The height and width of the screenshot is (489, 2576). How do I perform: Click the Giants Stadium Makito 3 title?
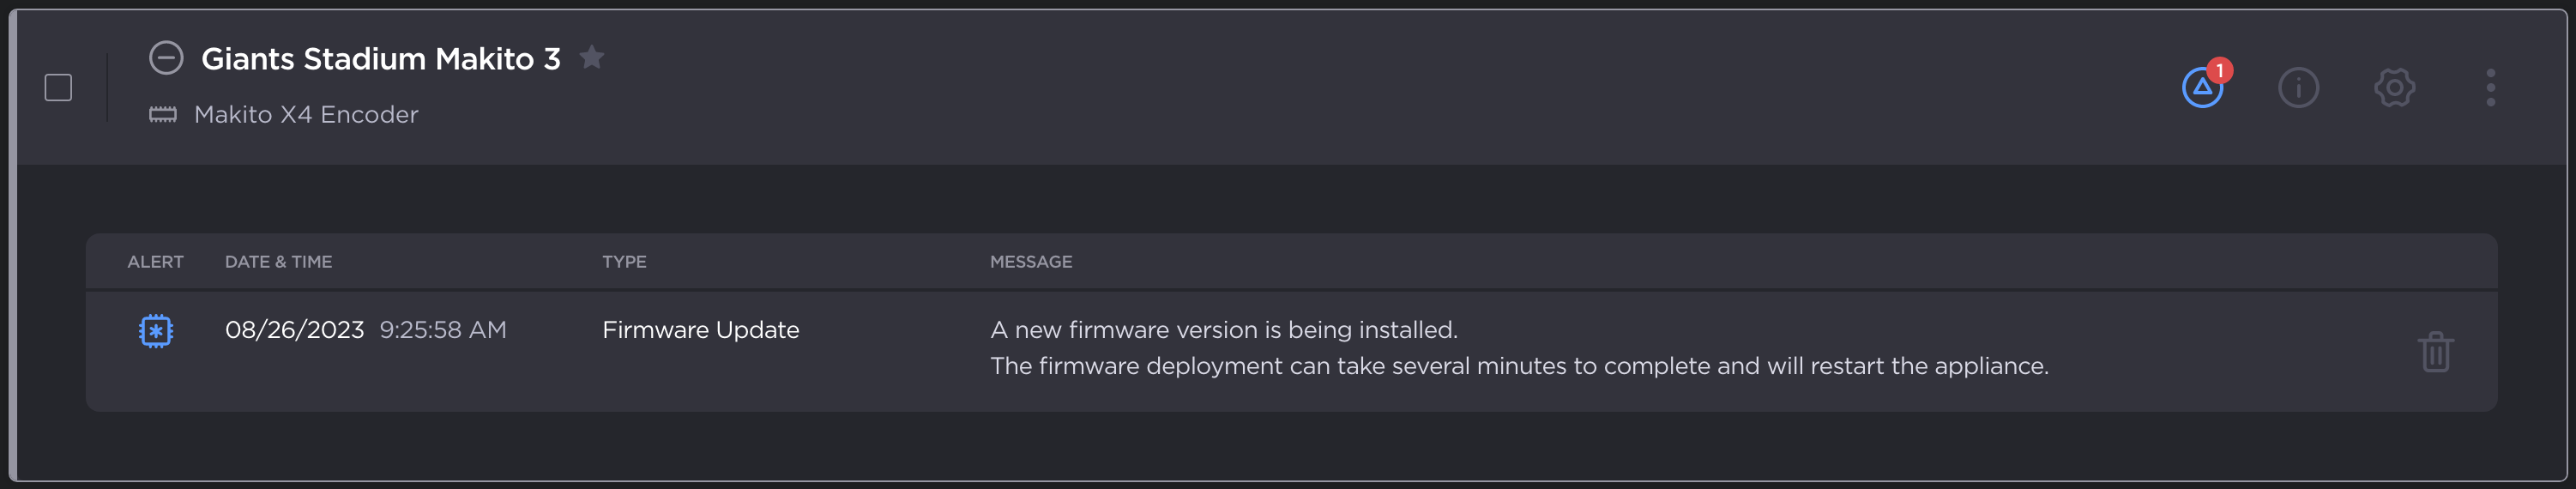tap(380, 59)
